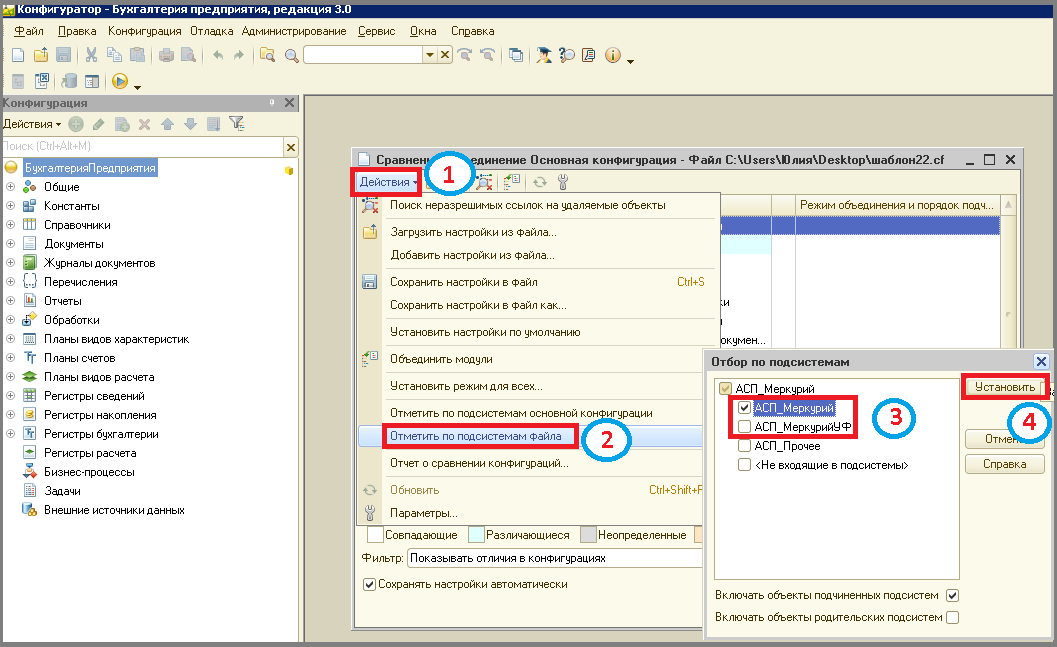Open the Конфигурация menu
This screenshot has width=1057, height=647.
click(x=144, y=31)
